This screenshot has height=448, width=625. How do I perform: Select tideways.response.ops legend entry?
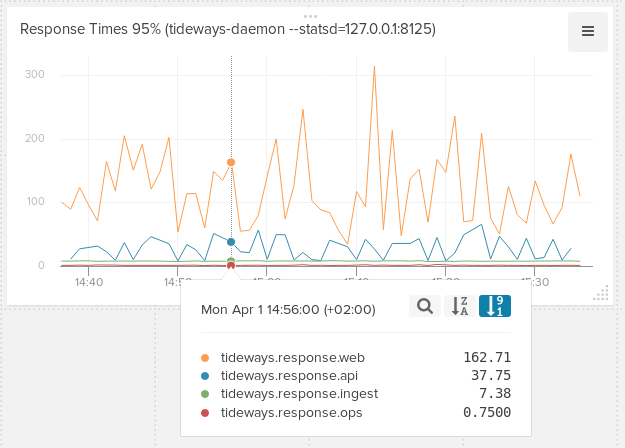(x=291, y=413)
